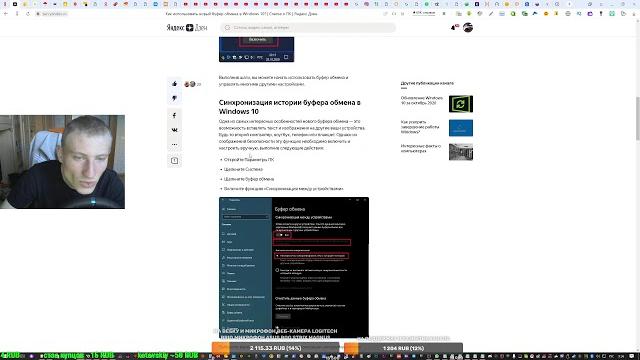Open thumbnail of speeding up Windows article

pyautogui.click(x=461, y=128)
